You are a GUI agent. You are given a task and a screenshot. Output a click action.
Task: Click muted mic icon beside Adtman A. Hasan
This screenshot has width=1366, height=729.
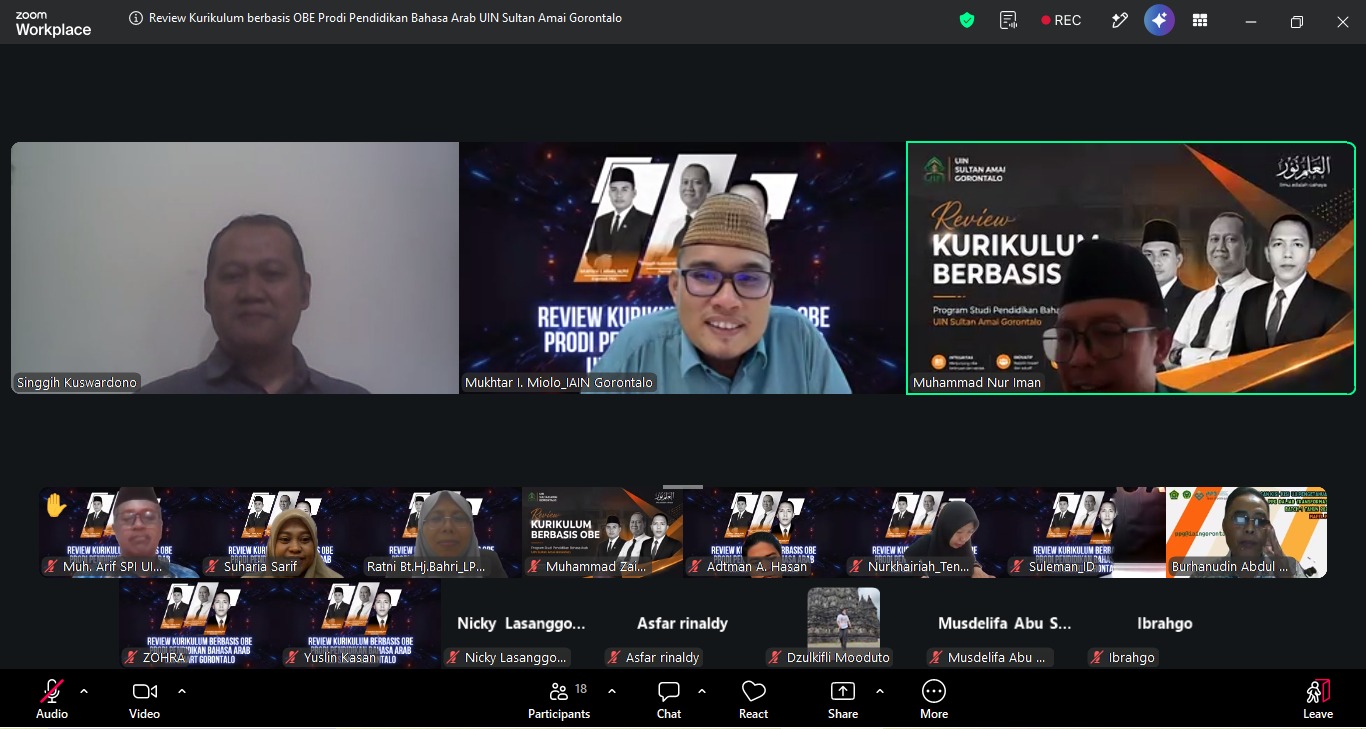pyautogui.click(x=696, y=567)
